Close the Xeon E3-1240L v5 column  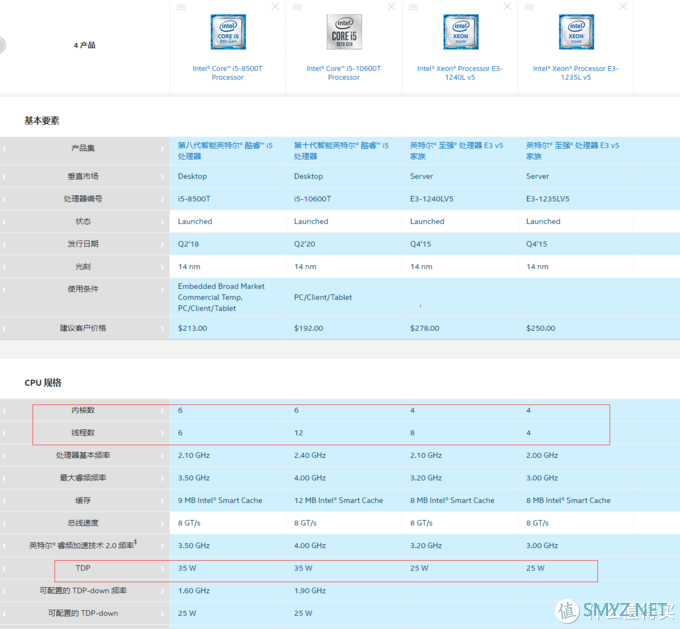pyautogui.click(x=508, y=7)
